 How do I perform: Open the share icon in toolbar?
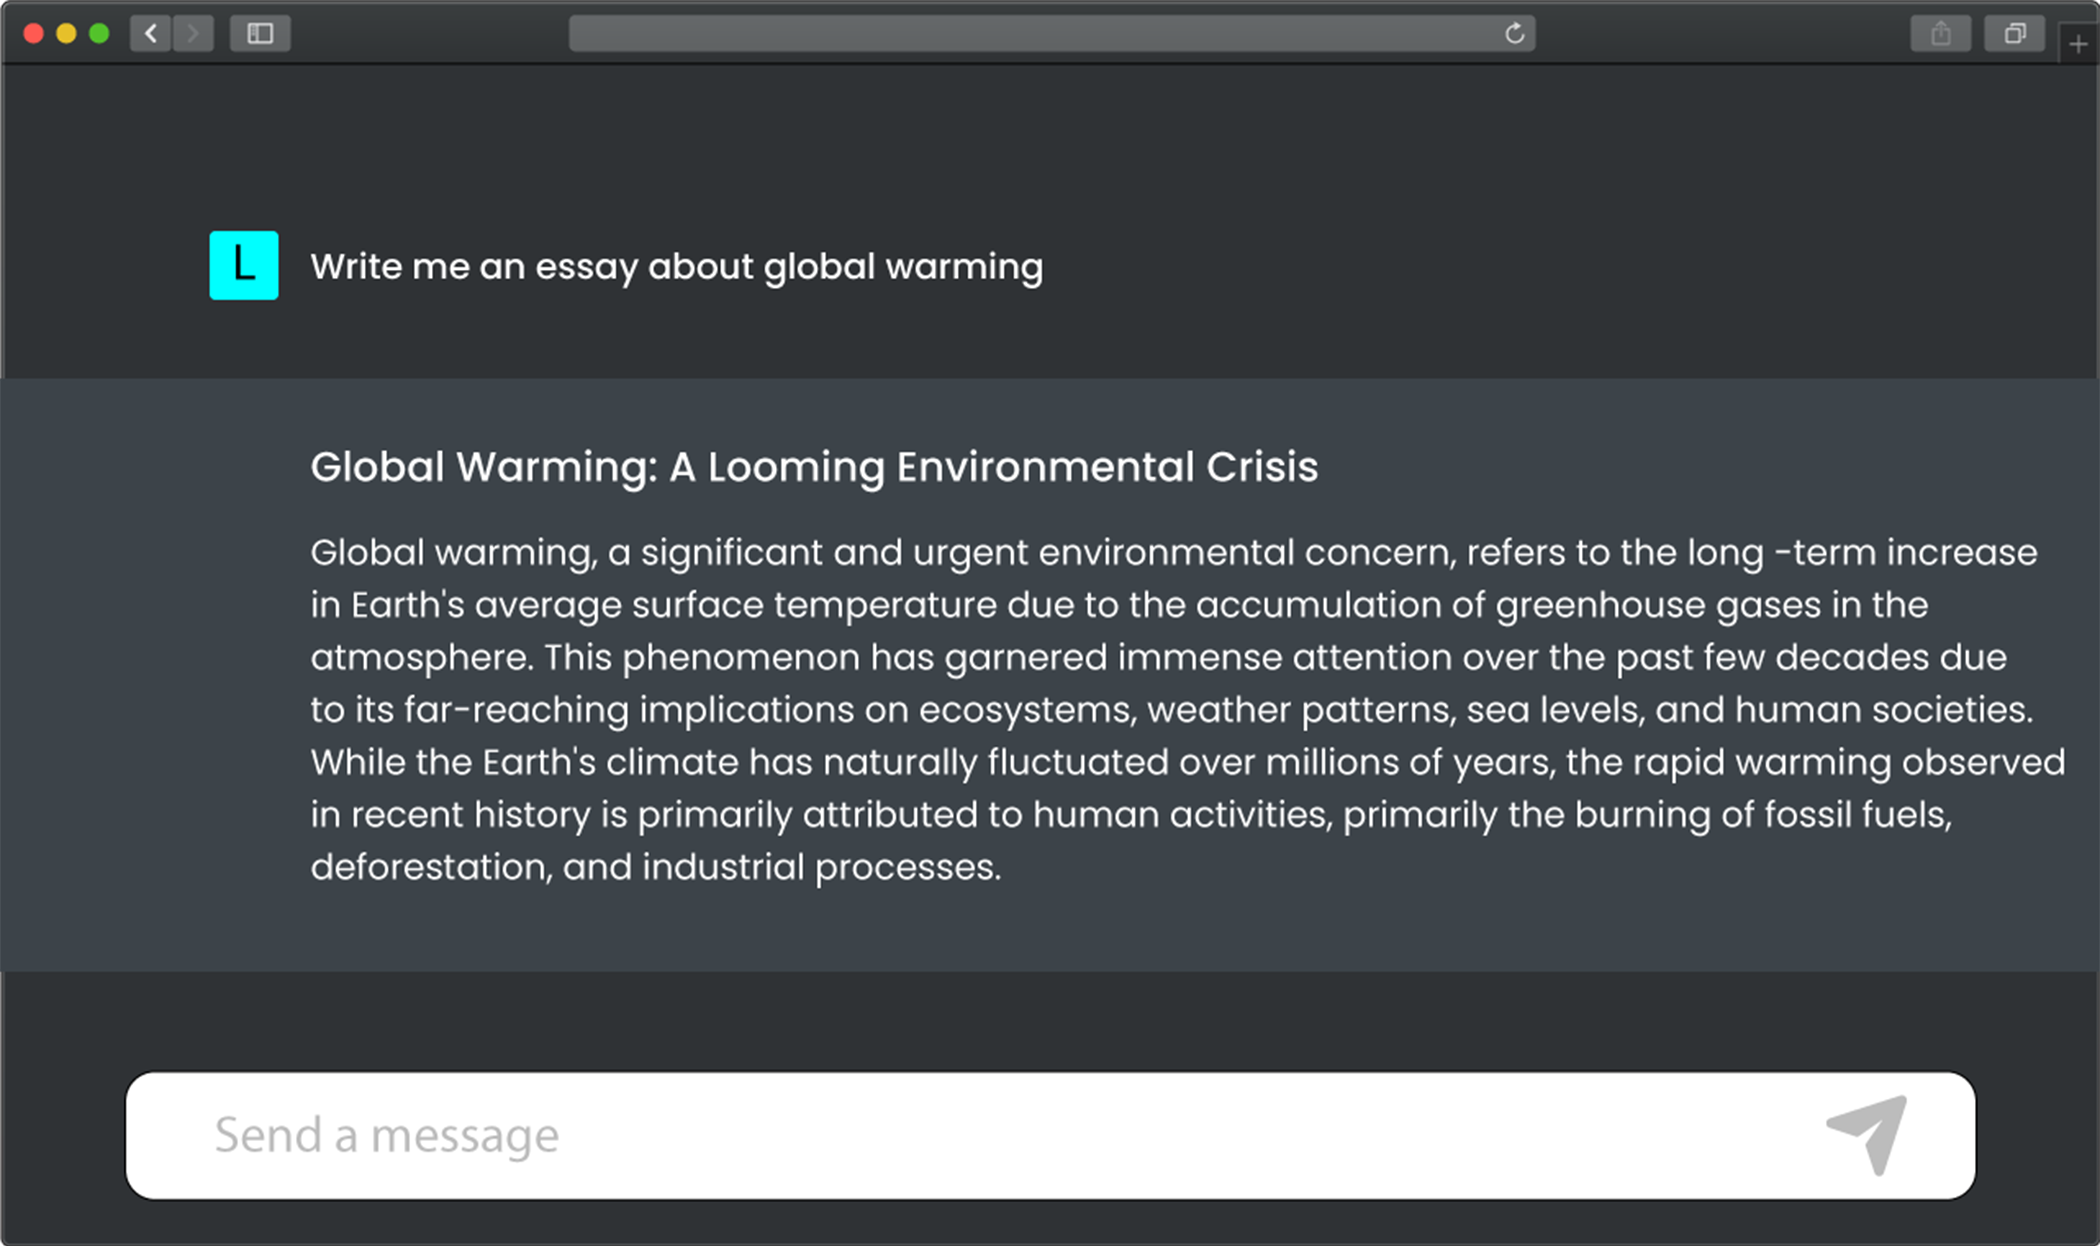(x=1941, y=34)
